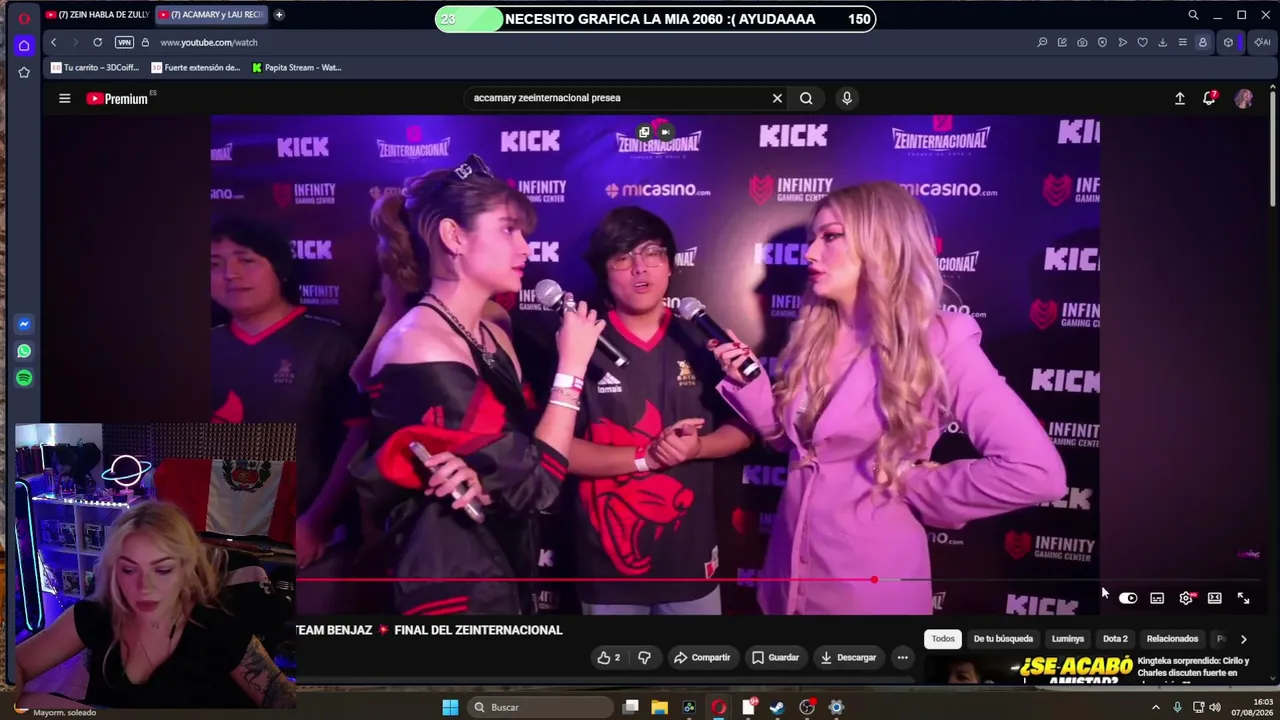Viewport: 1280px width, 720px height.
Task: Open Messenger from the Opera sidebar
Action: pyautogui.click(x=24, y=324)
